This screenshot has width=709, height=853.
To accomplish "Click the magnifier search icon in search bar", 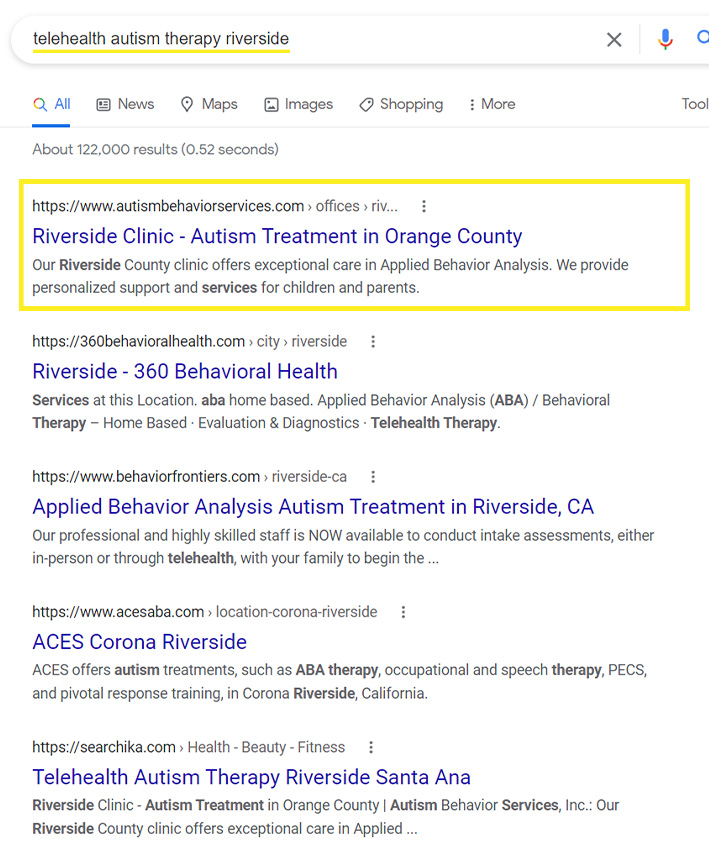I will pos(702,38).
